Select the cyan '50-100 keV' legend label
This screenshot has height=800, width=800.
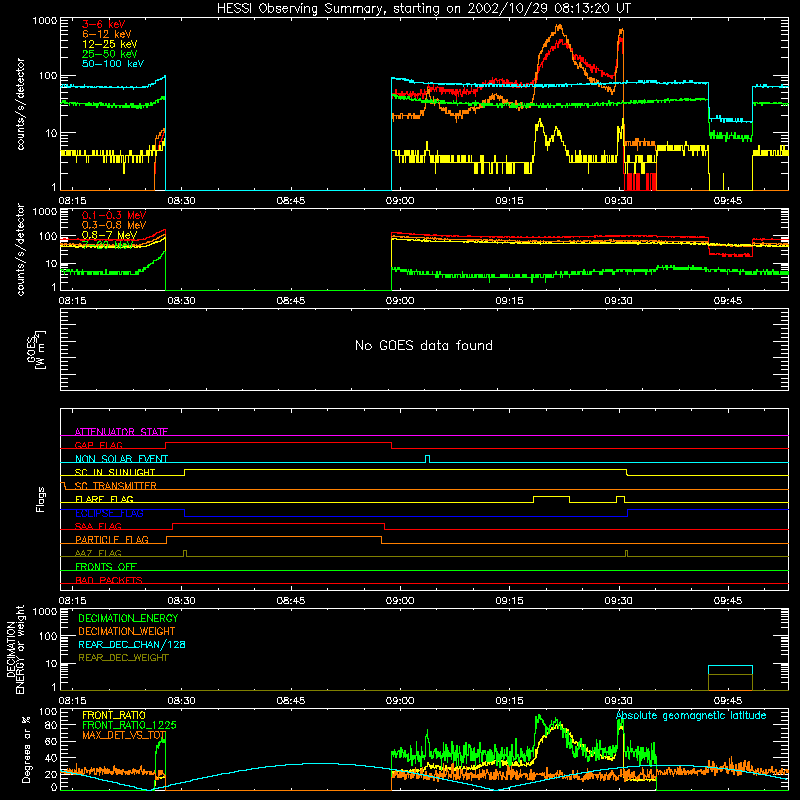pyautogui.click(x=113, y=64)
